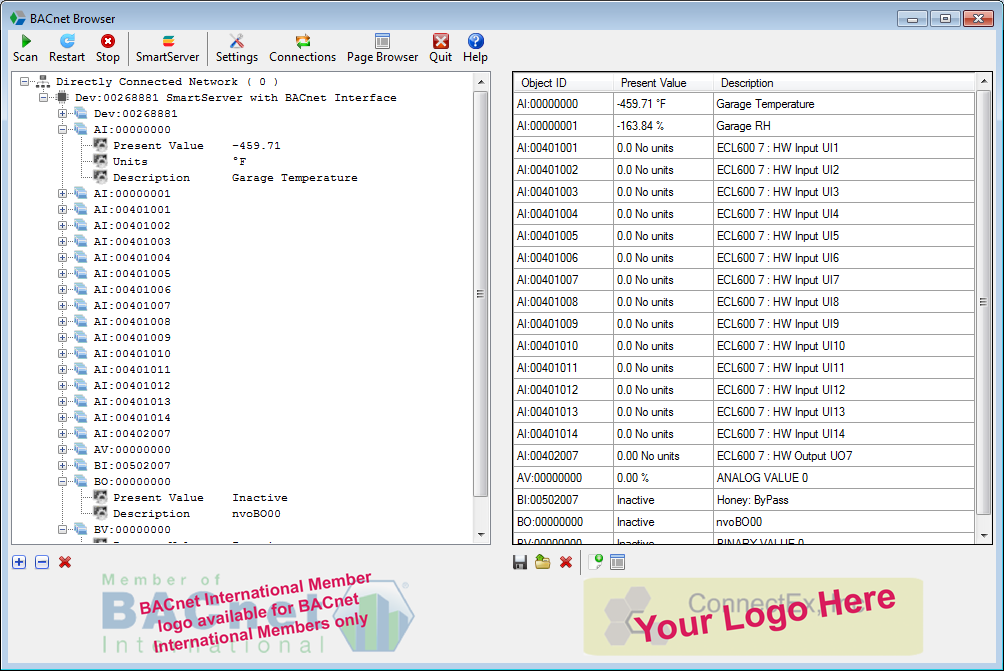Sort by Object ID column header
Image resolution: width=1004 pixels, height=671 pixels.
[563, 83]
